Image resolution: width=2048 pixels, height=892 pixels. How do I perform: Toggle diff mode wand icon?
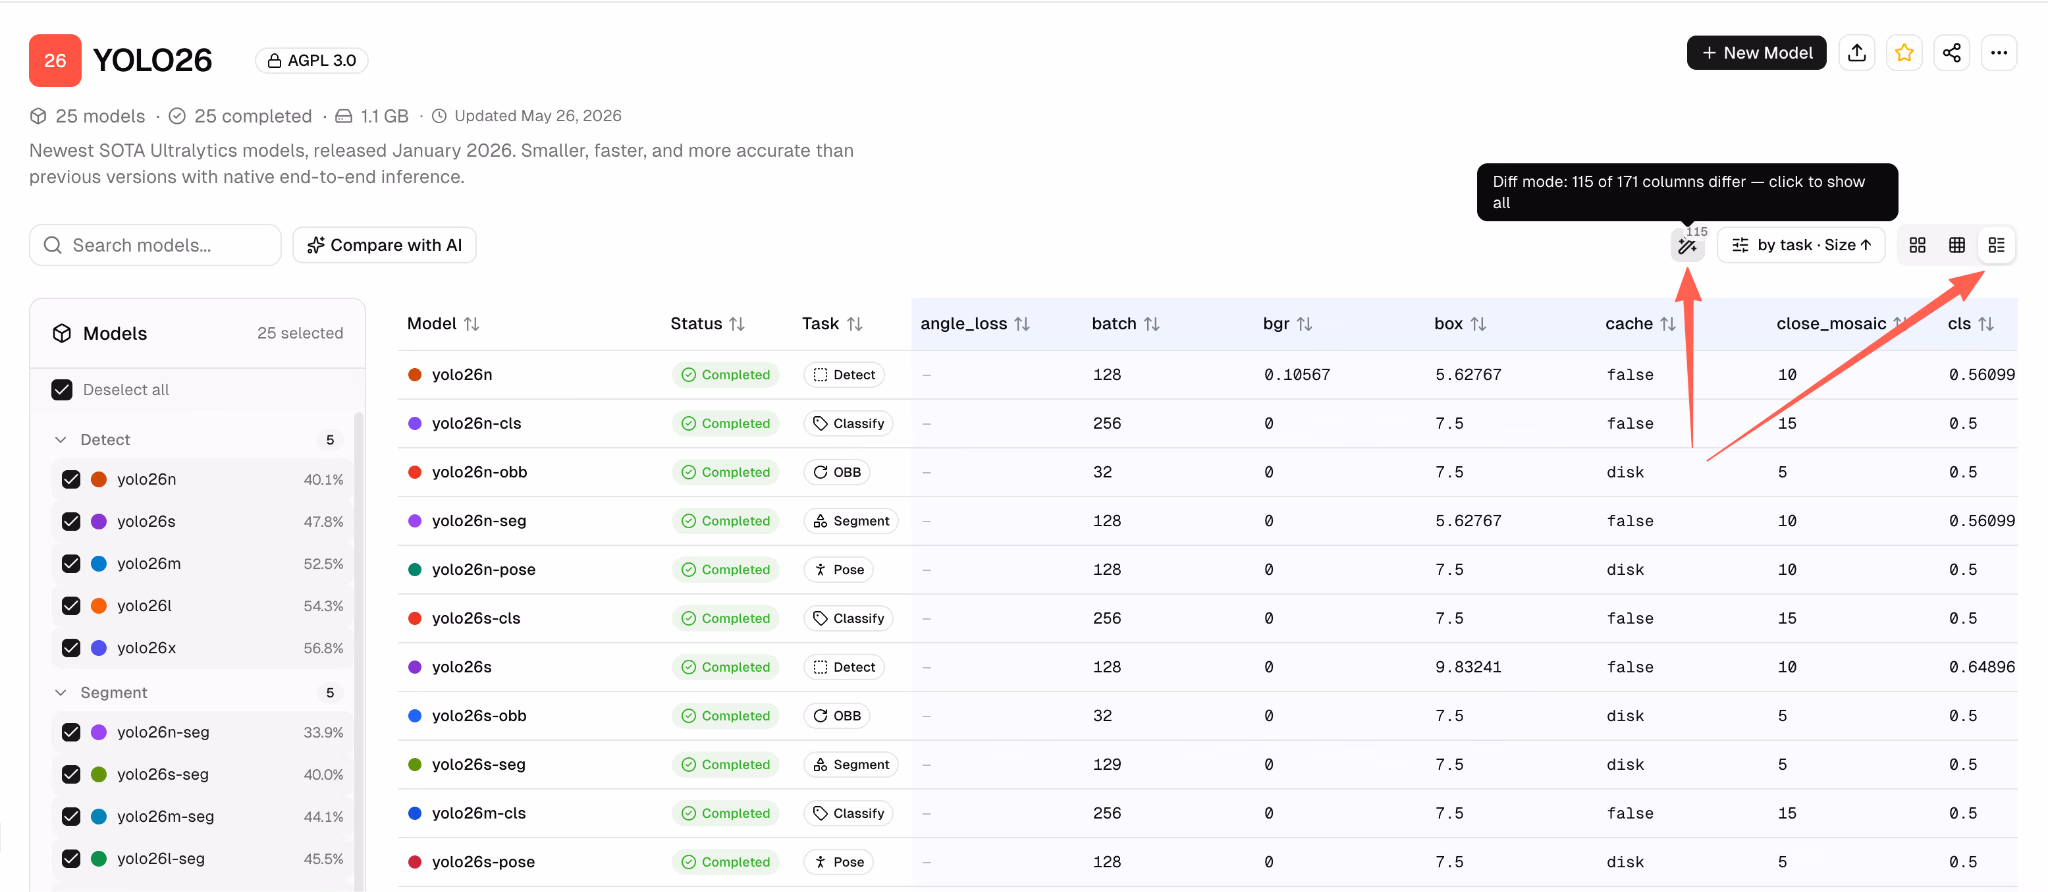click(1688, 245)
